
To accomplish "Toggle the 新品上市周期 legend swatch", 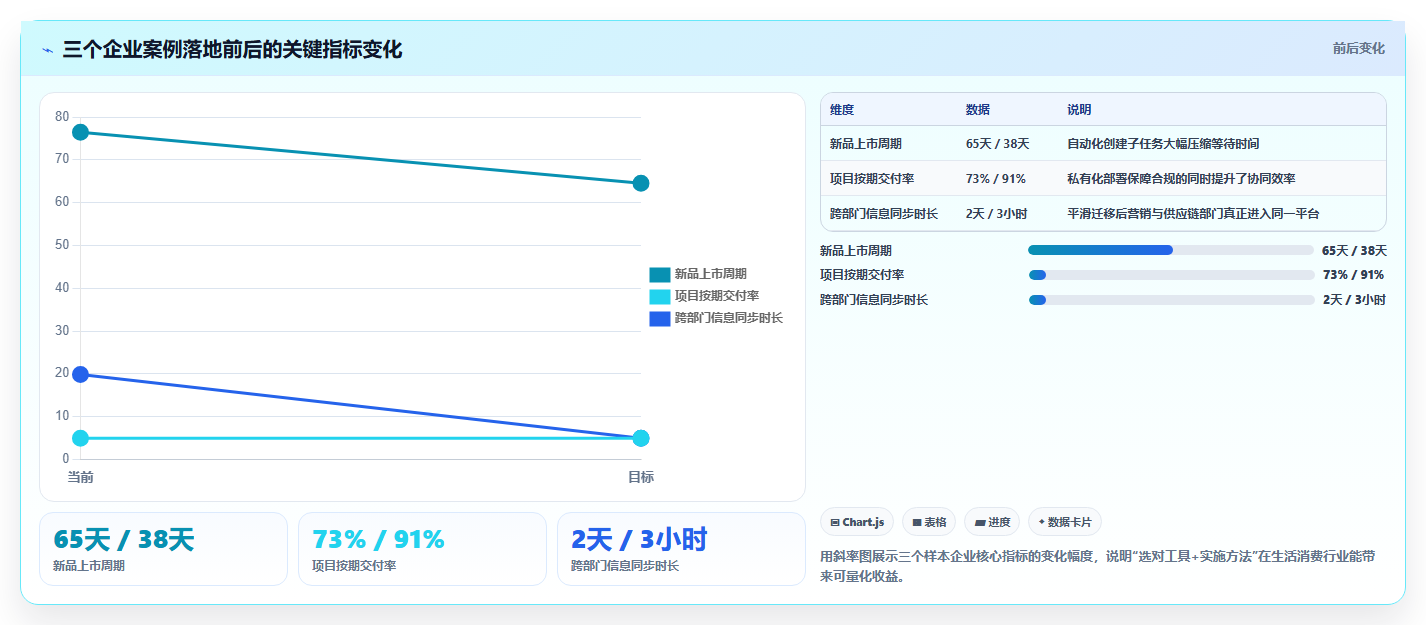I will click(660, 274).
